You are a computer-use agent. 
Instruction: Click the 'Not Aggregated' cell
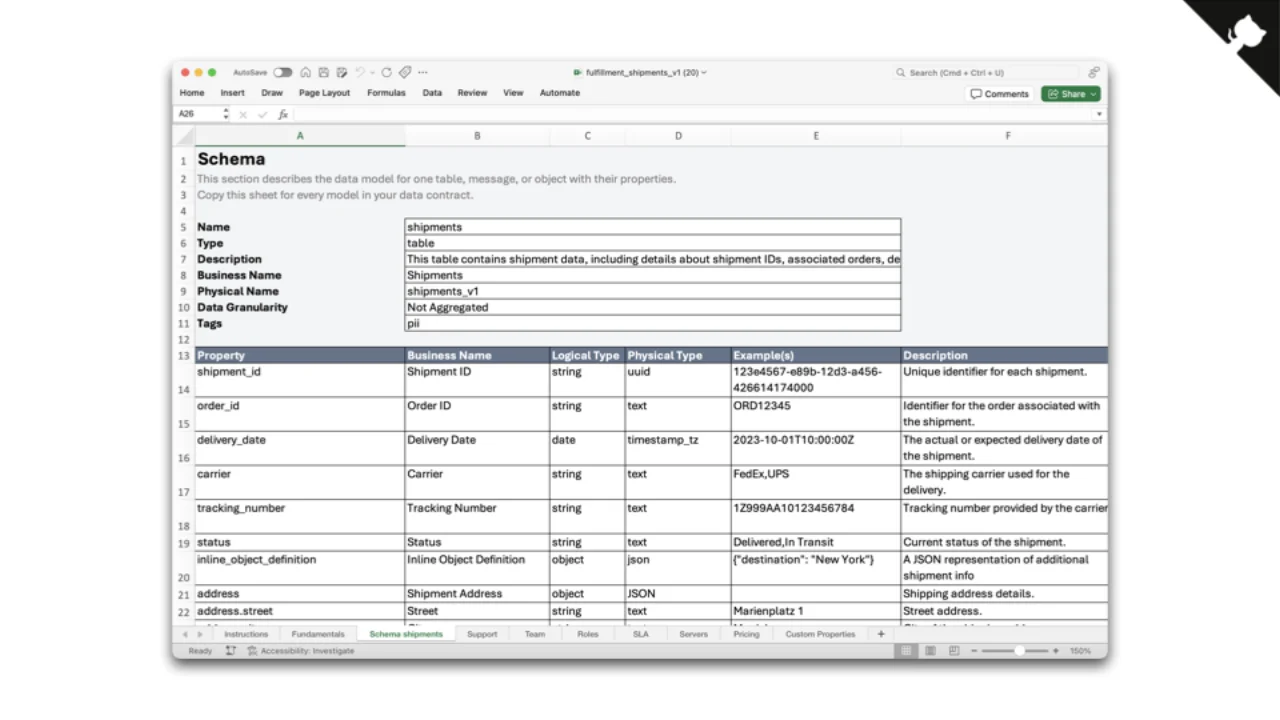(x=653, y=307)
